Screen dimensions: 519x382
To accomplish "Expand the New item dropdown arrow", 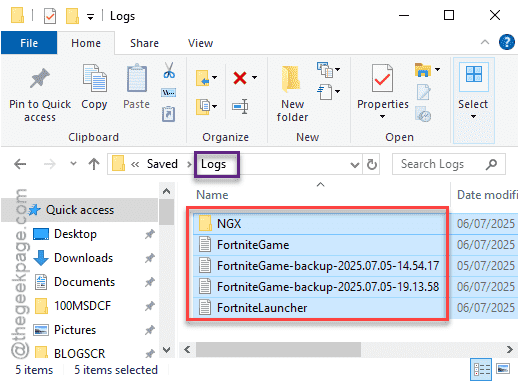I will tap(338, 69).
